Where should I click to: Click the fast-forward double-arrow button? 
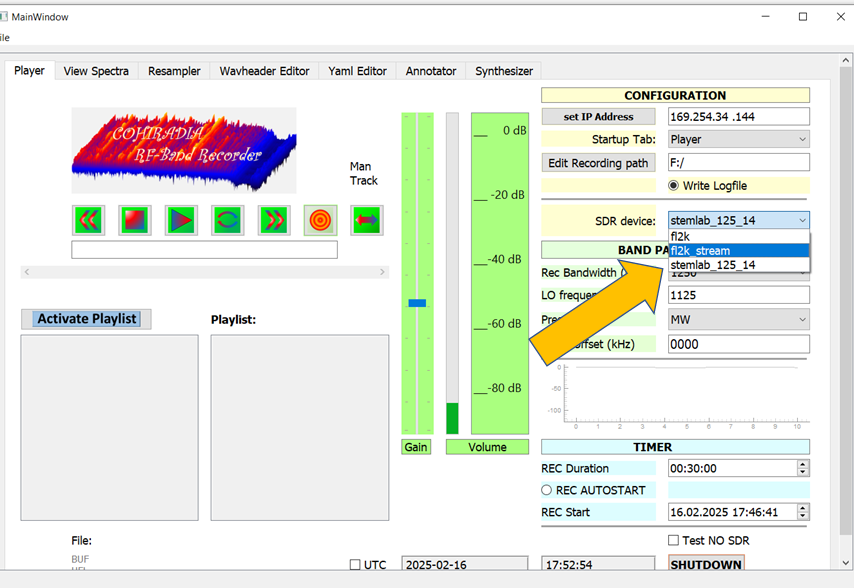[x=274, y=220]
